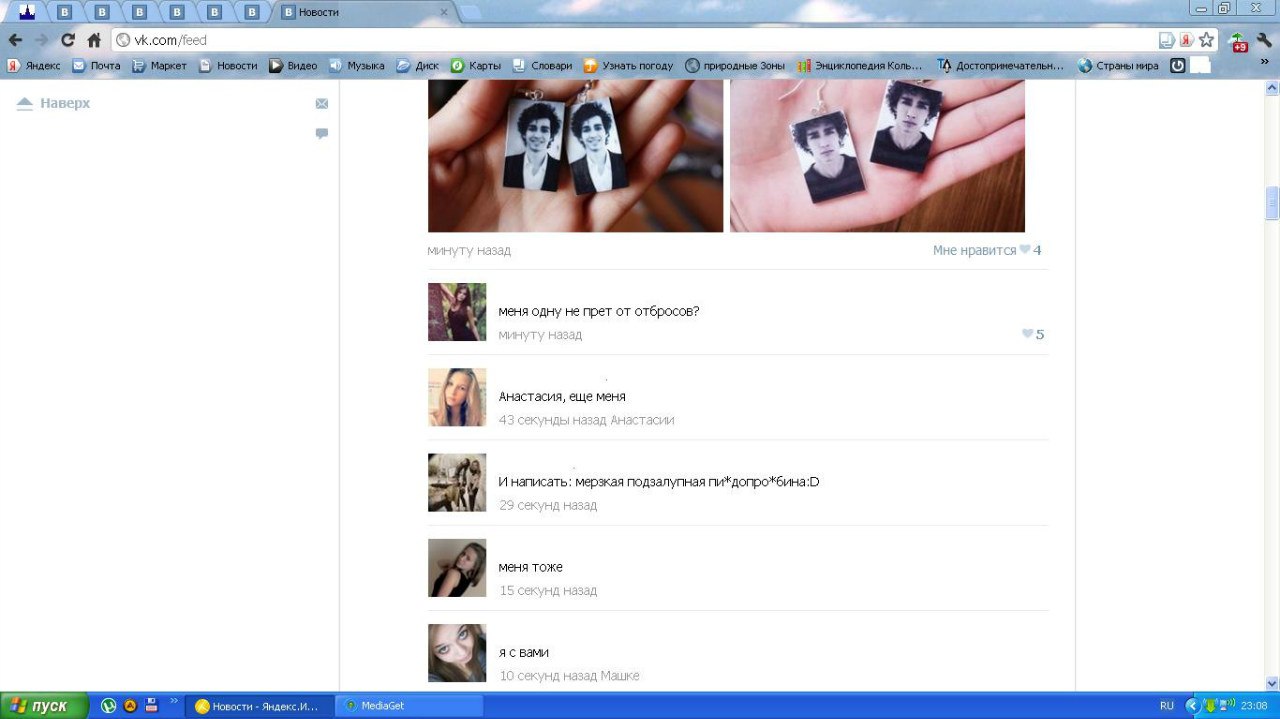The width and height of the screenshot is (1280, 719).
Task: Open the Страны мира bookmark
Action: pos(1119,66)
